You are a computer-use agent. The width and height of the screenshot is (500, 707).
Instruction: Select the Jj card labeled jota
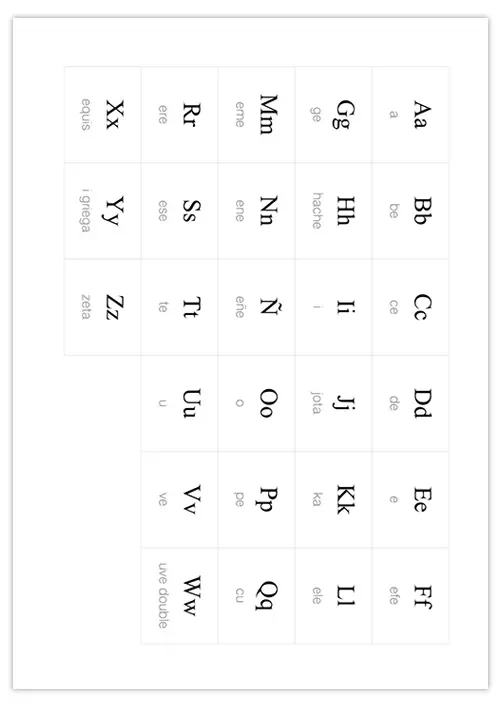point(334,403)
